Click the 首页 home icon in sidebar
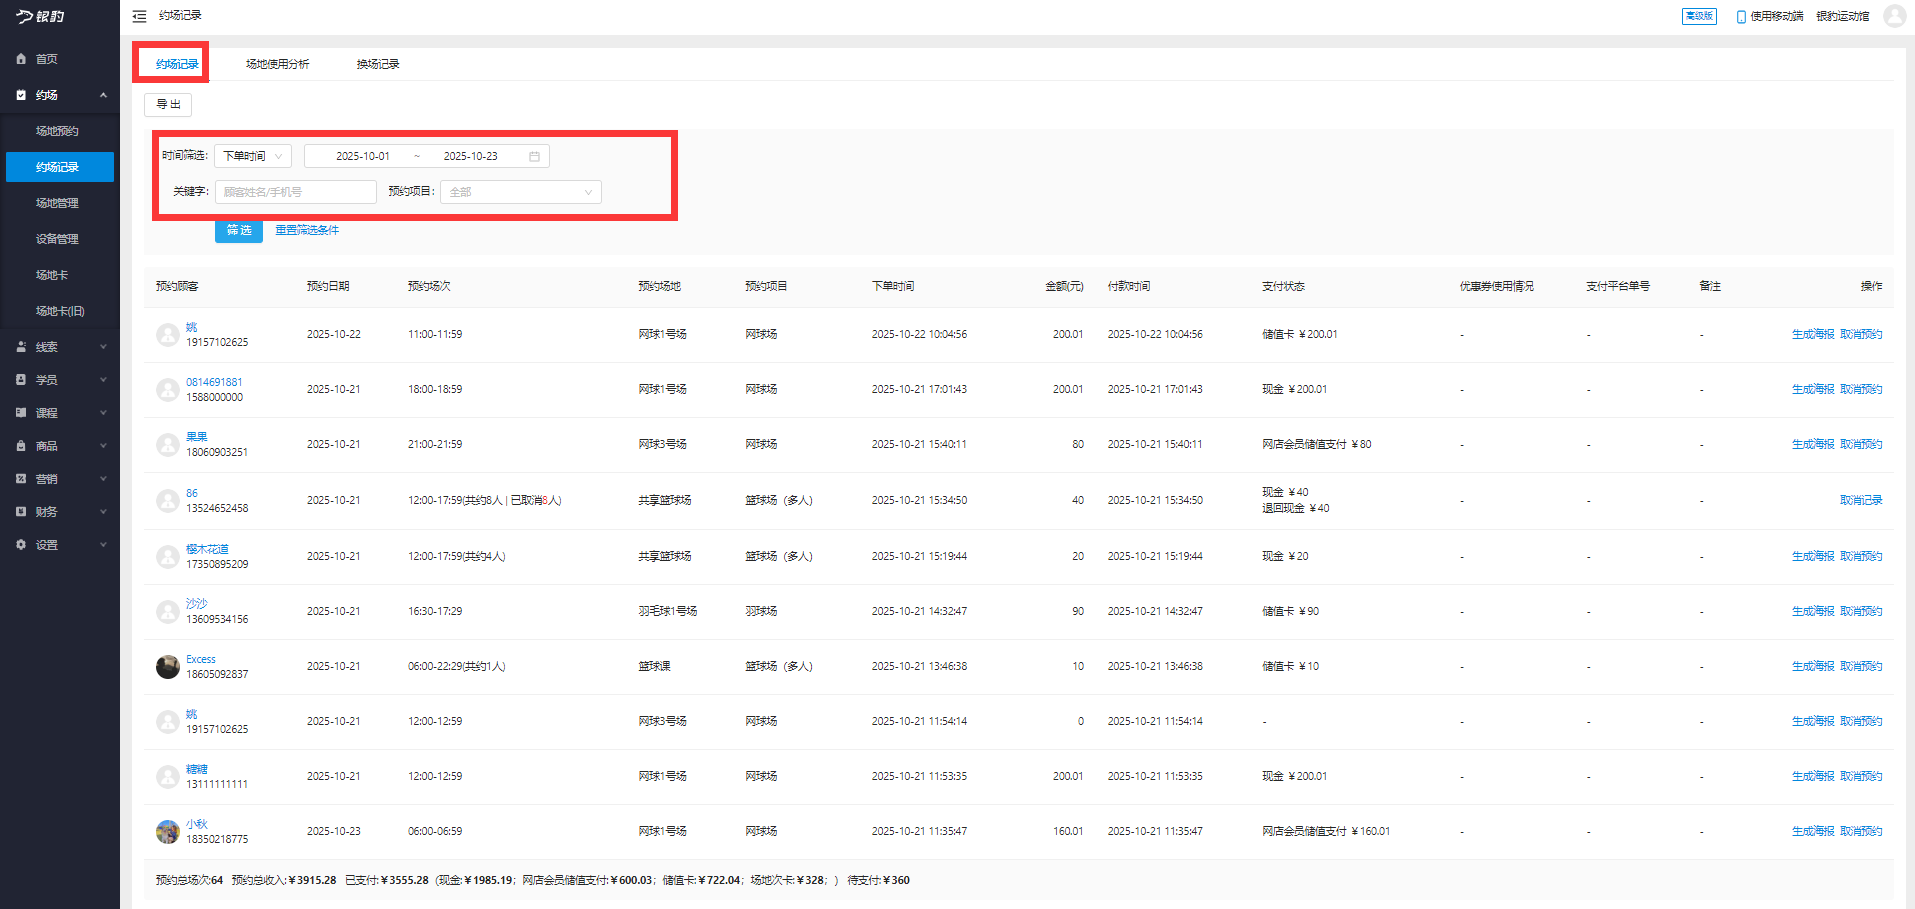Image resolution: width=1915 pixels, height=909 pixels. [x=21, y=59]
